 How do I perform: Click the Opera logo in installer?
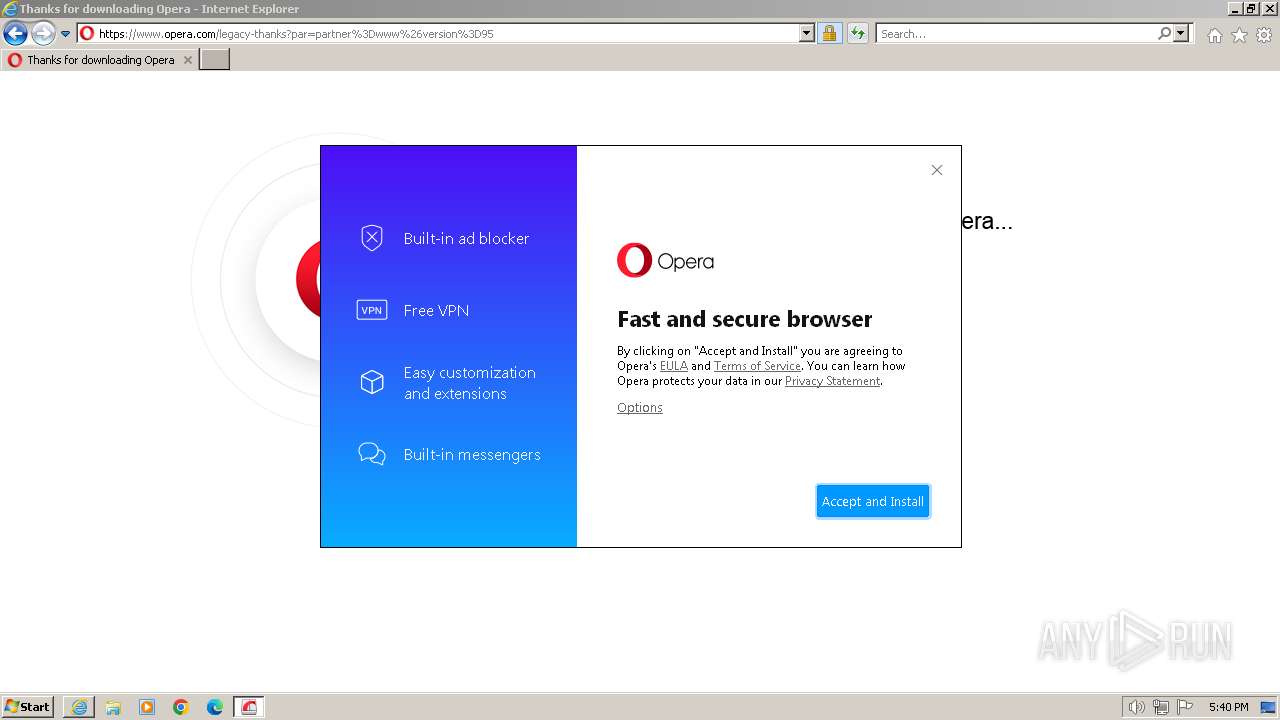[x=665, y=260]
